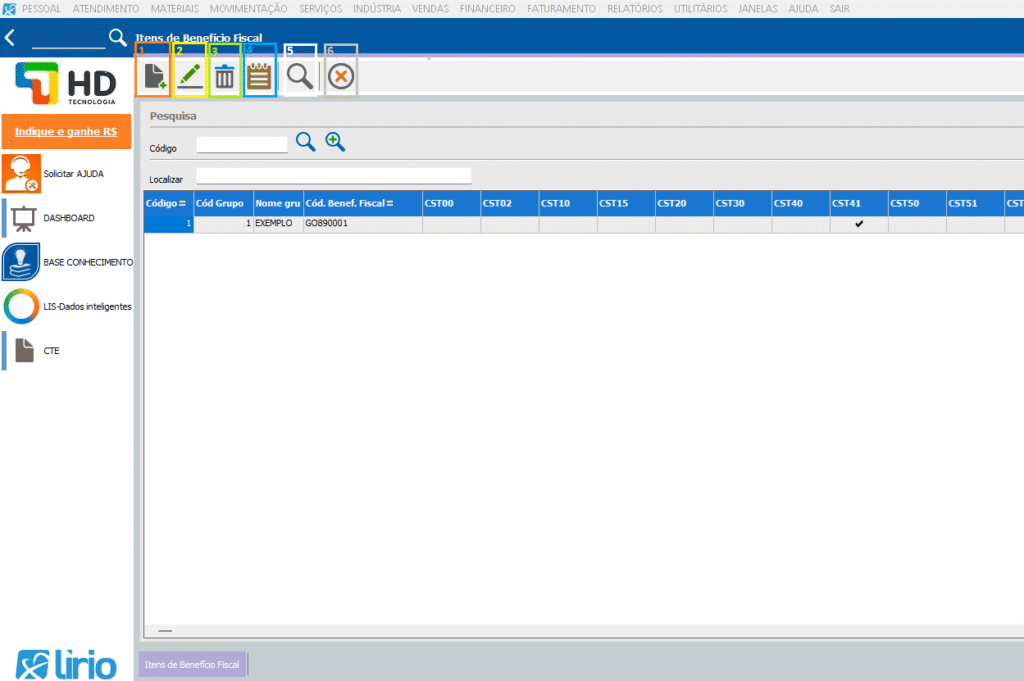Click the Edit pencil icon
The width and height of the screenshot is (1024, 681).
coord(189,77)
